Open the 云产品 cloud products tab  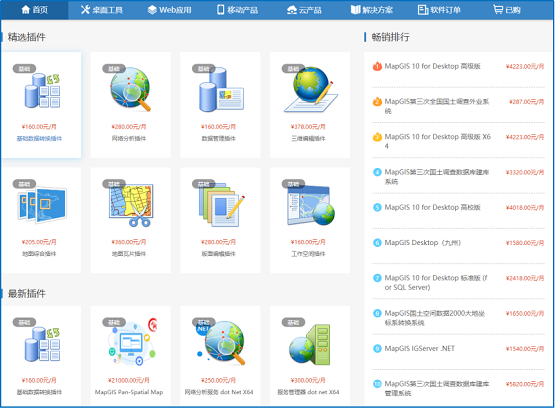(304, 10)
